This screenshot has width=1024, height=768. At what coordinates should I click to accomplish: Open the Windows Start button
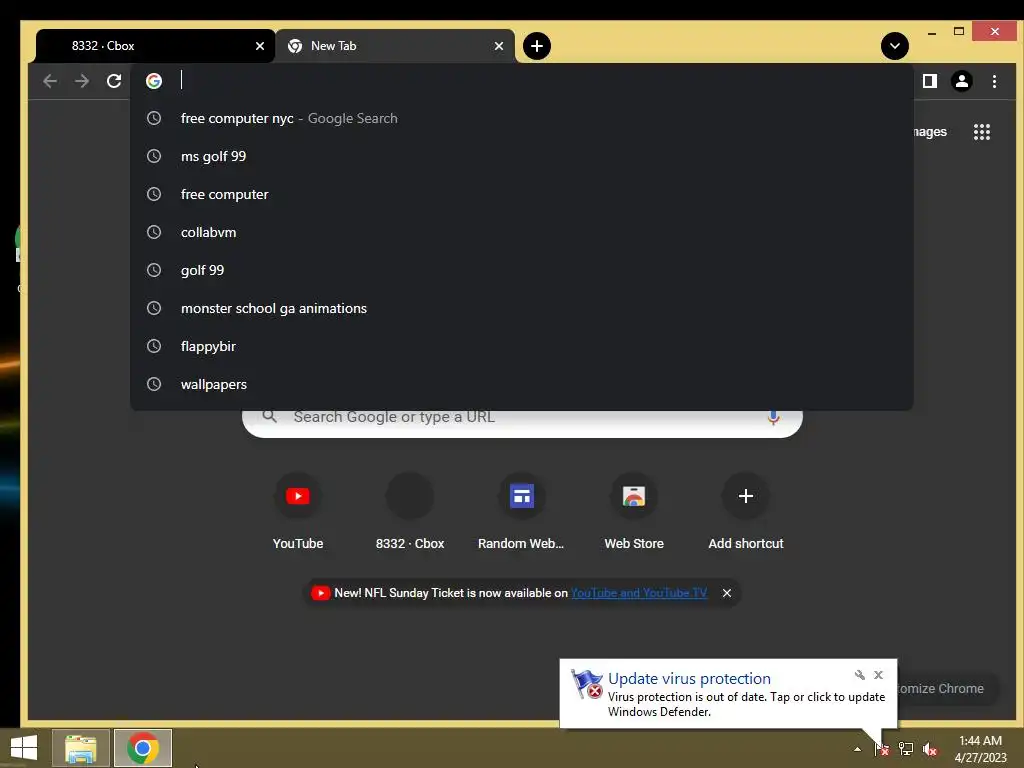(x=24, y=748)
